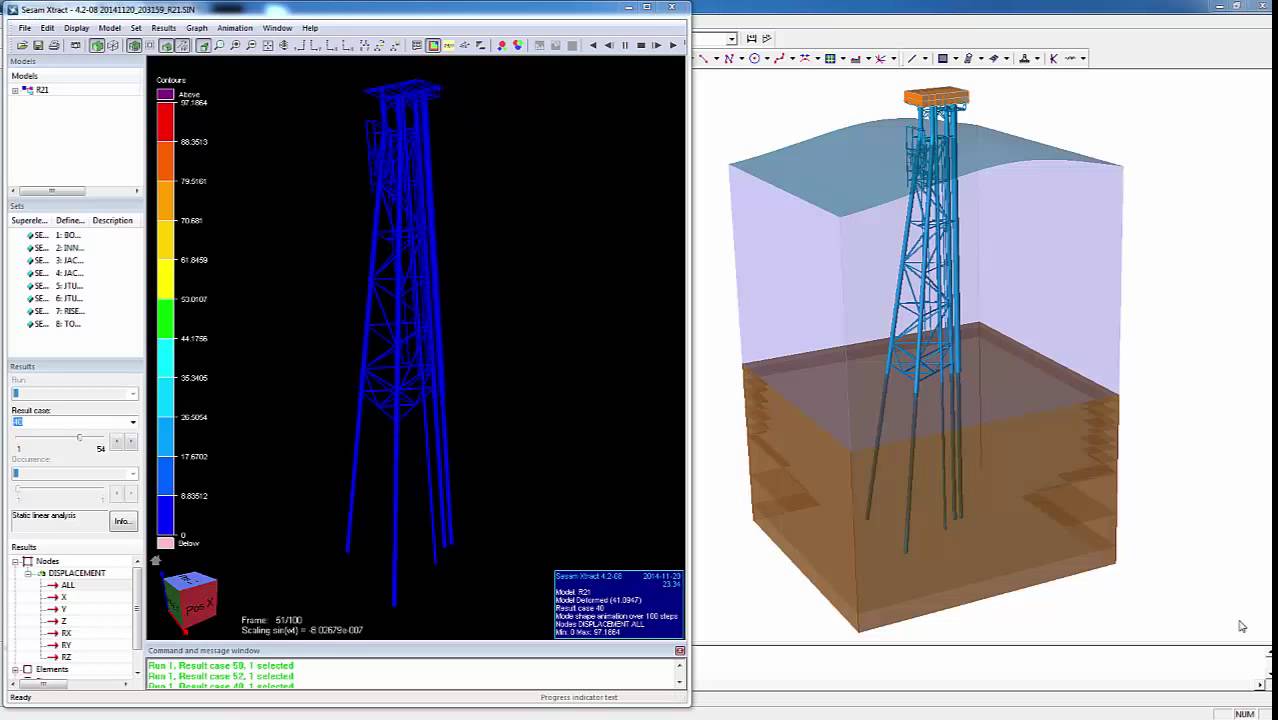
Task: Select the Z displacement component
Action: 64,621
